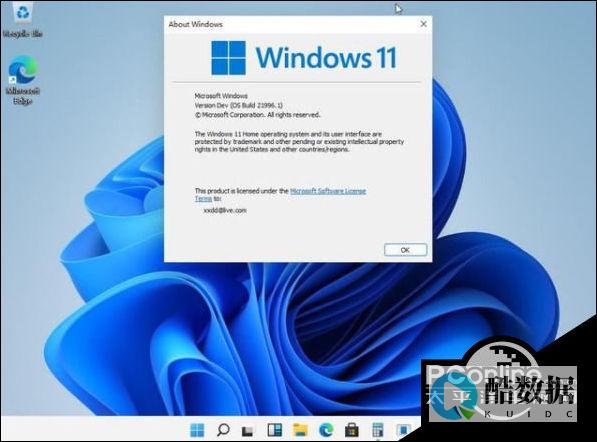Viewport: 597px width, 442px height.
Task: Launch File Explorer from the taskbar
Action: 300,430
